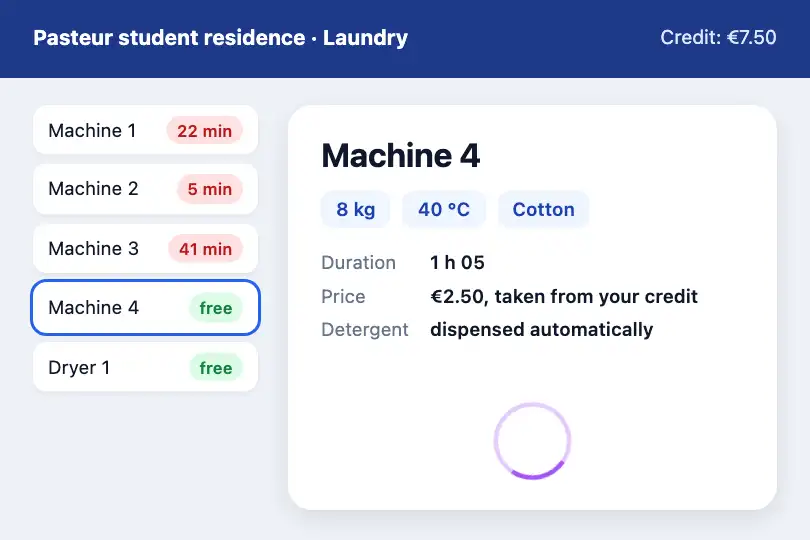Viewport: 810px width, 540px height.
Task: Click the Cotton program chip
Action: coord(543,209)
